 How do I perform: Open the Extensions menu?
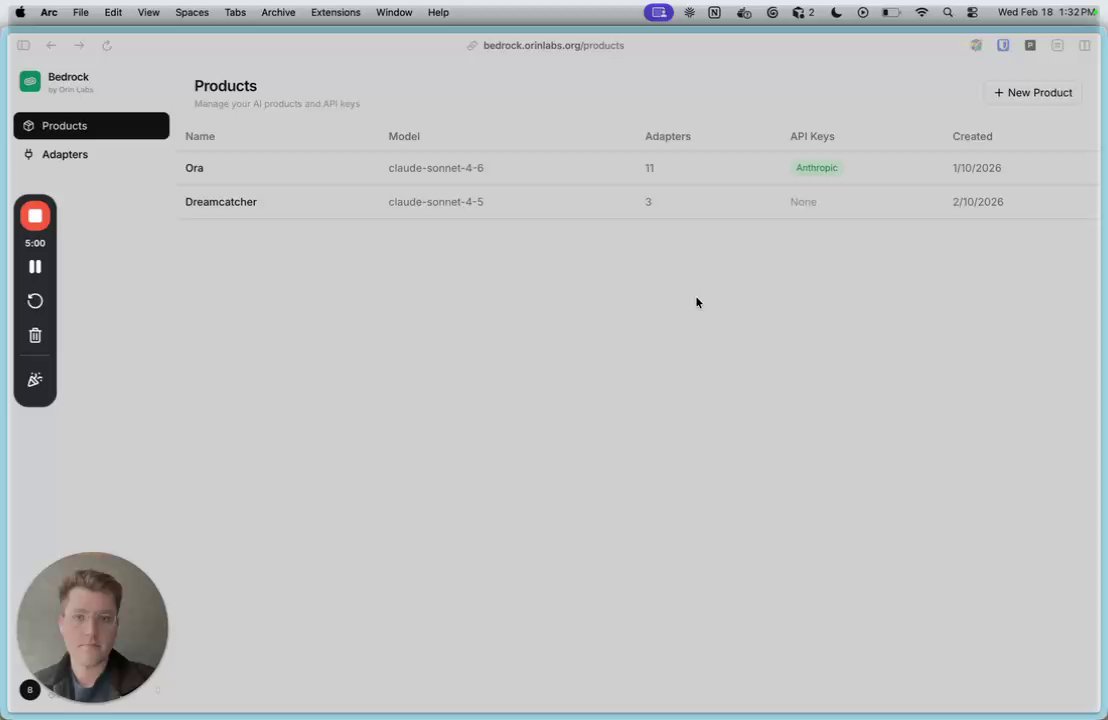[x=336, y=12]
